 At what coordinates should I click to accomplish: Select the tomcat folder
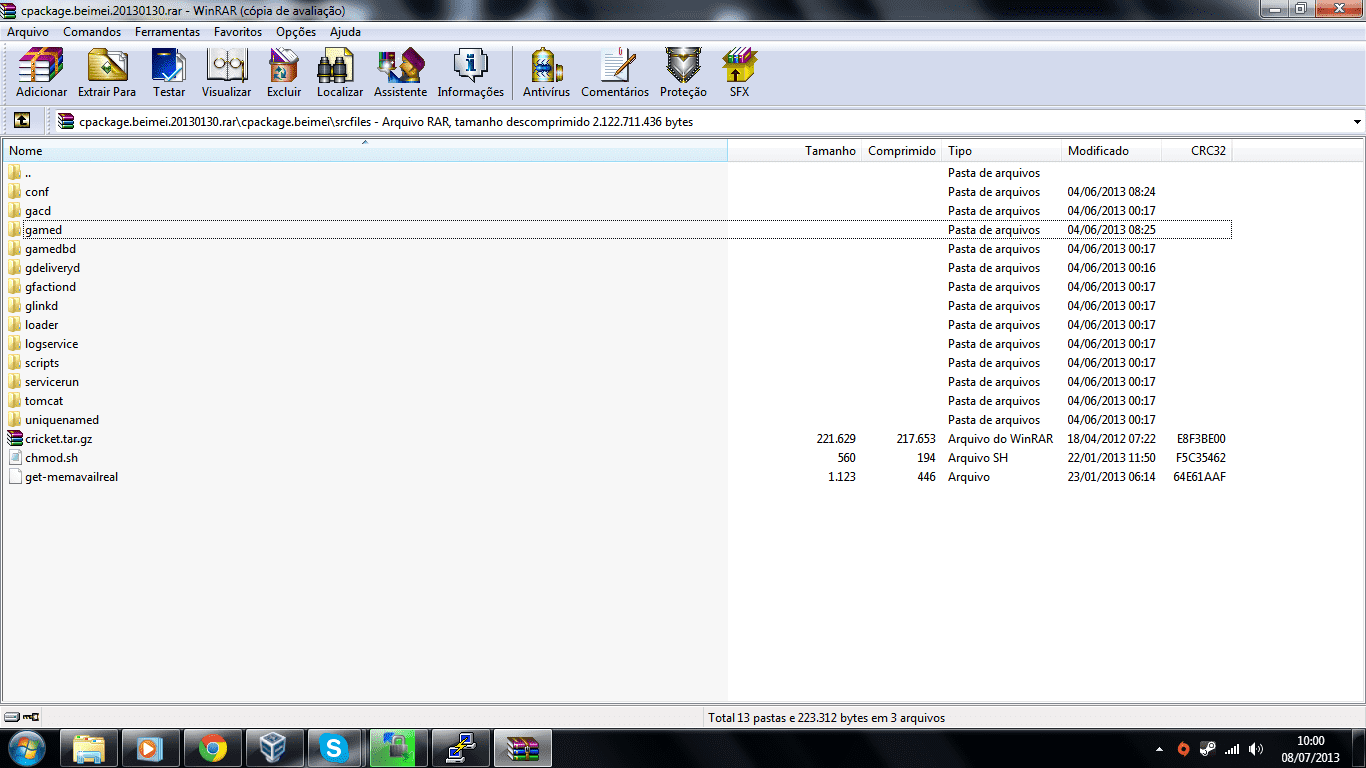click(x=617, y=401)
